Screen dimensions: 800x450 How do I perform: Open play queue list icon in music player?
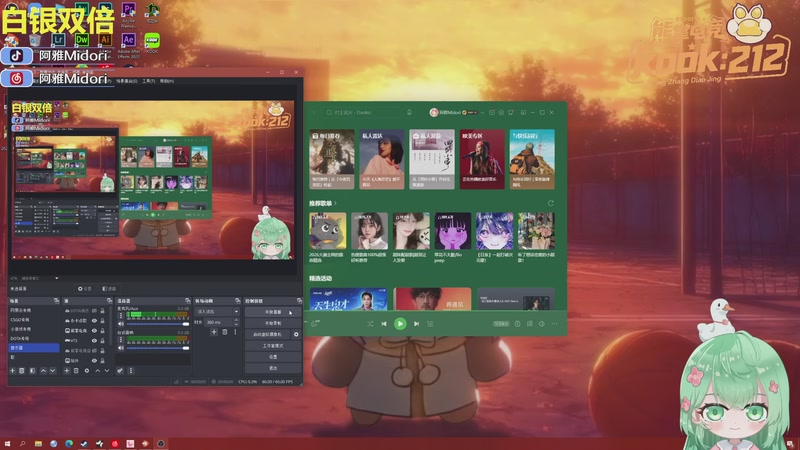[x=430, y=324]
